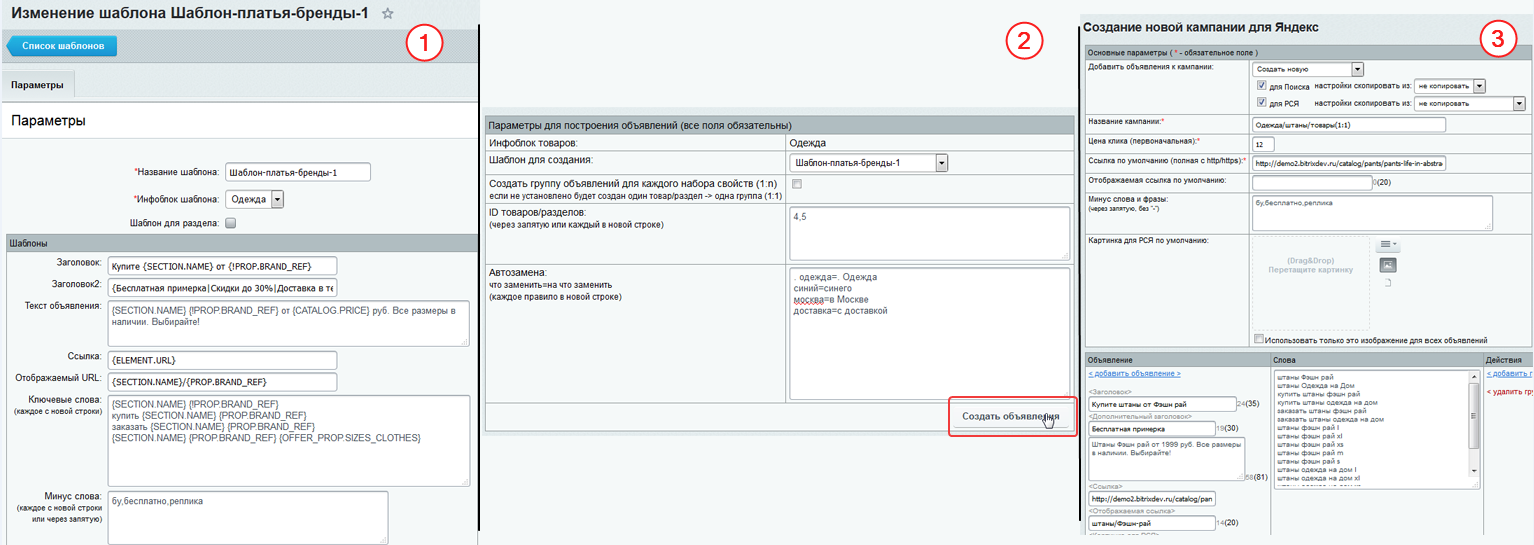Click the red удалить group link
Screen dimensions: 1534x545
pyautogui.click(x=1509, y=391)
